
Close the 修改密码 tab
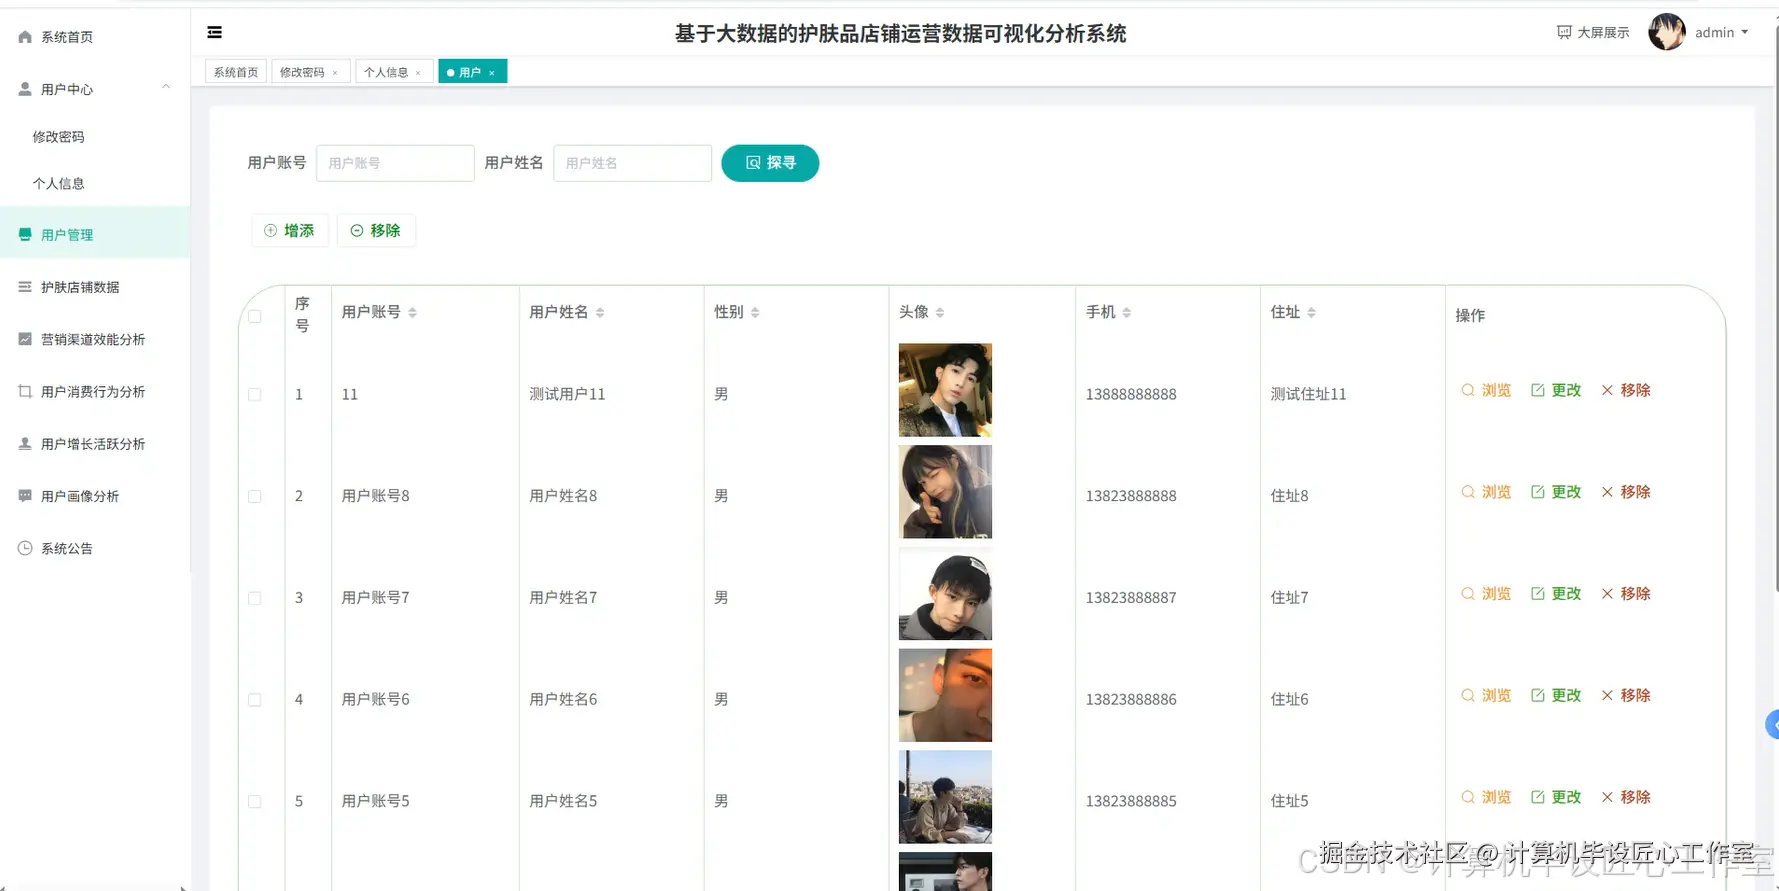335,73
